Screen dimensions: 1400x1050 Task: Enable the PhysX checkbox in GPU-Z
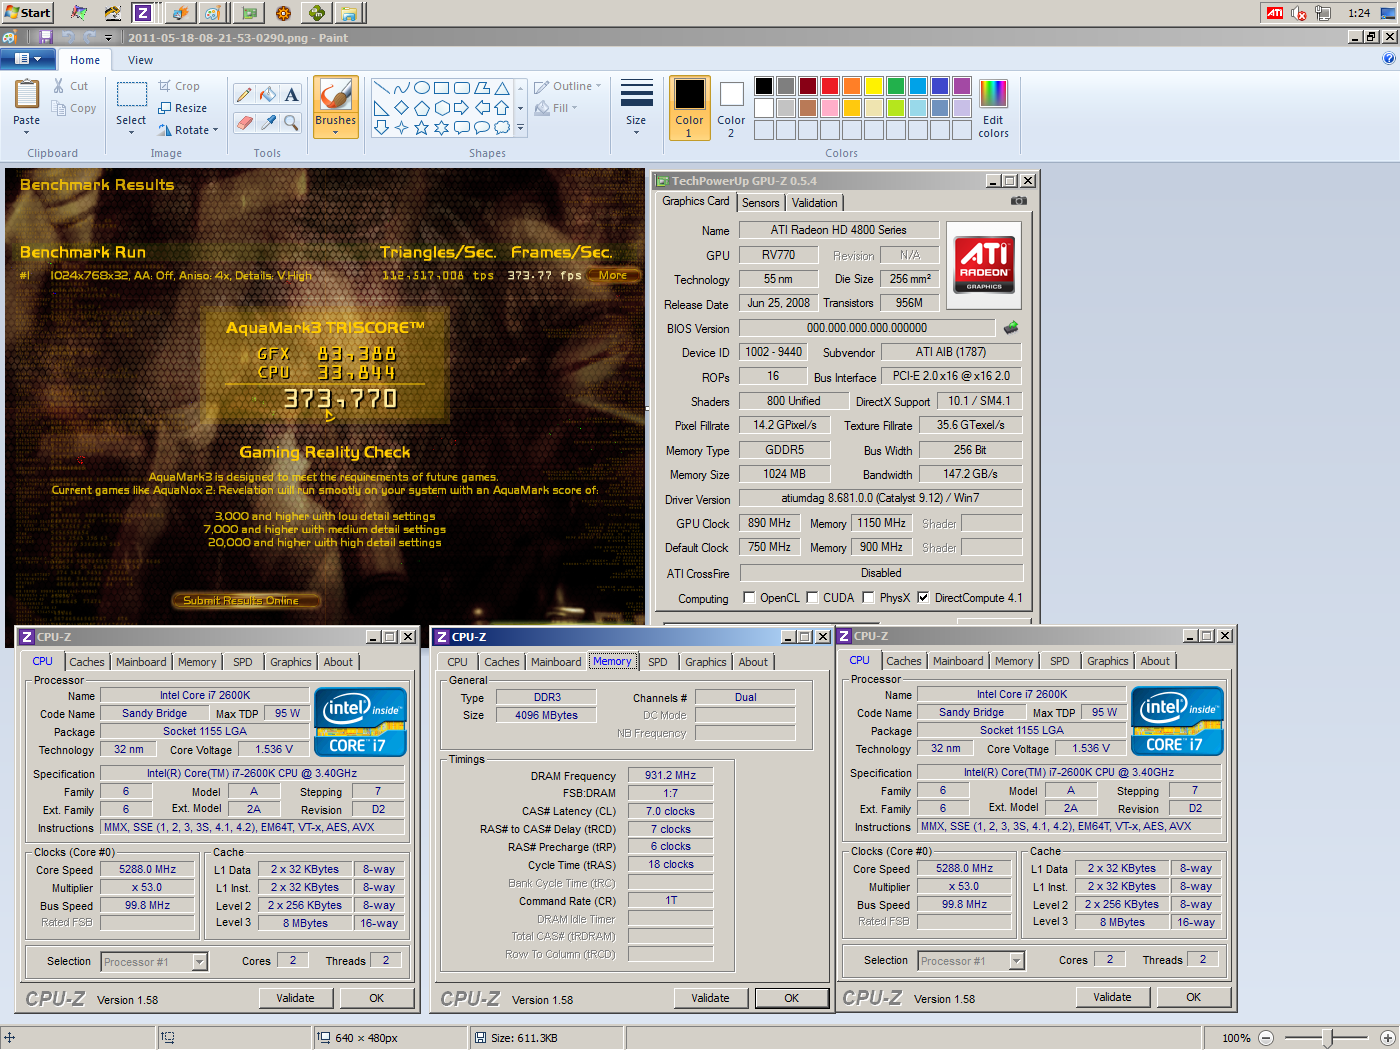869,598
